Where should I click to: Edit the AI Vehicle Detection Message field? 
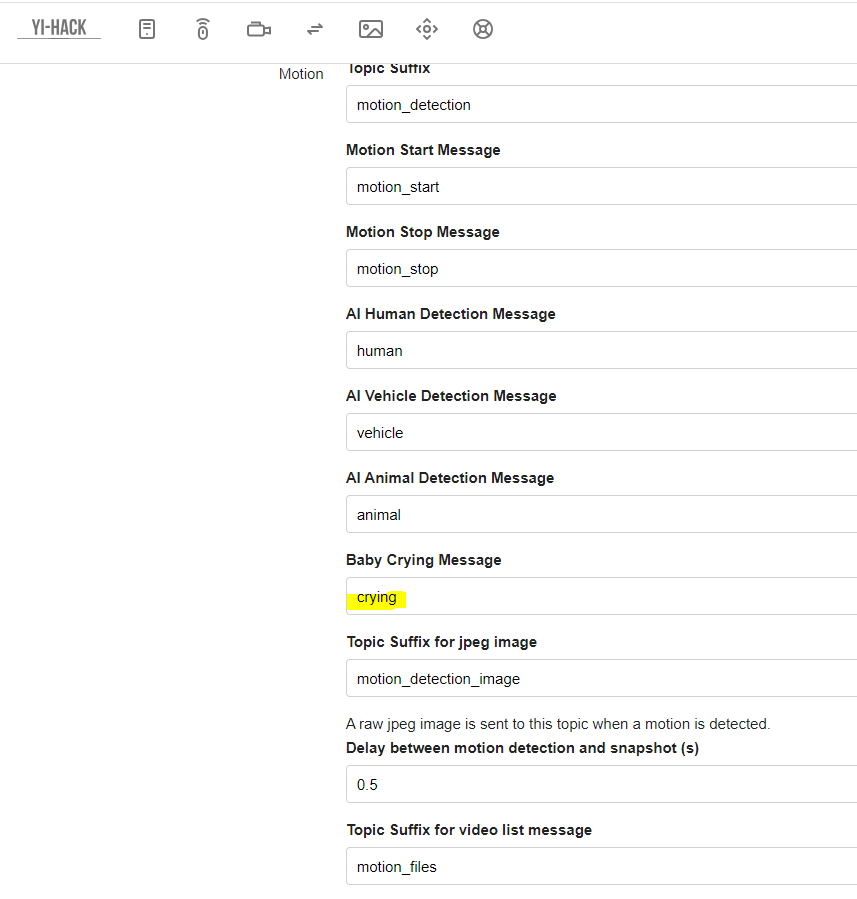601,432
